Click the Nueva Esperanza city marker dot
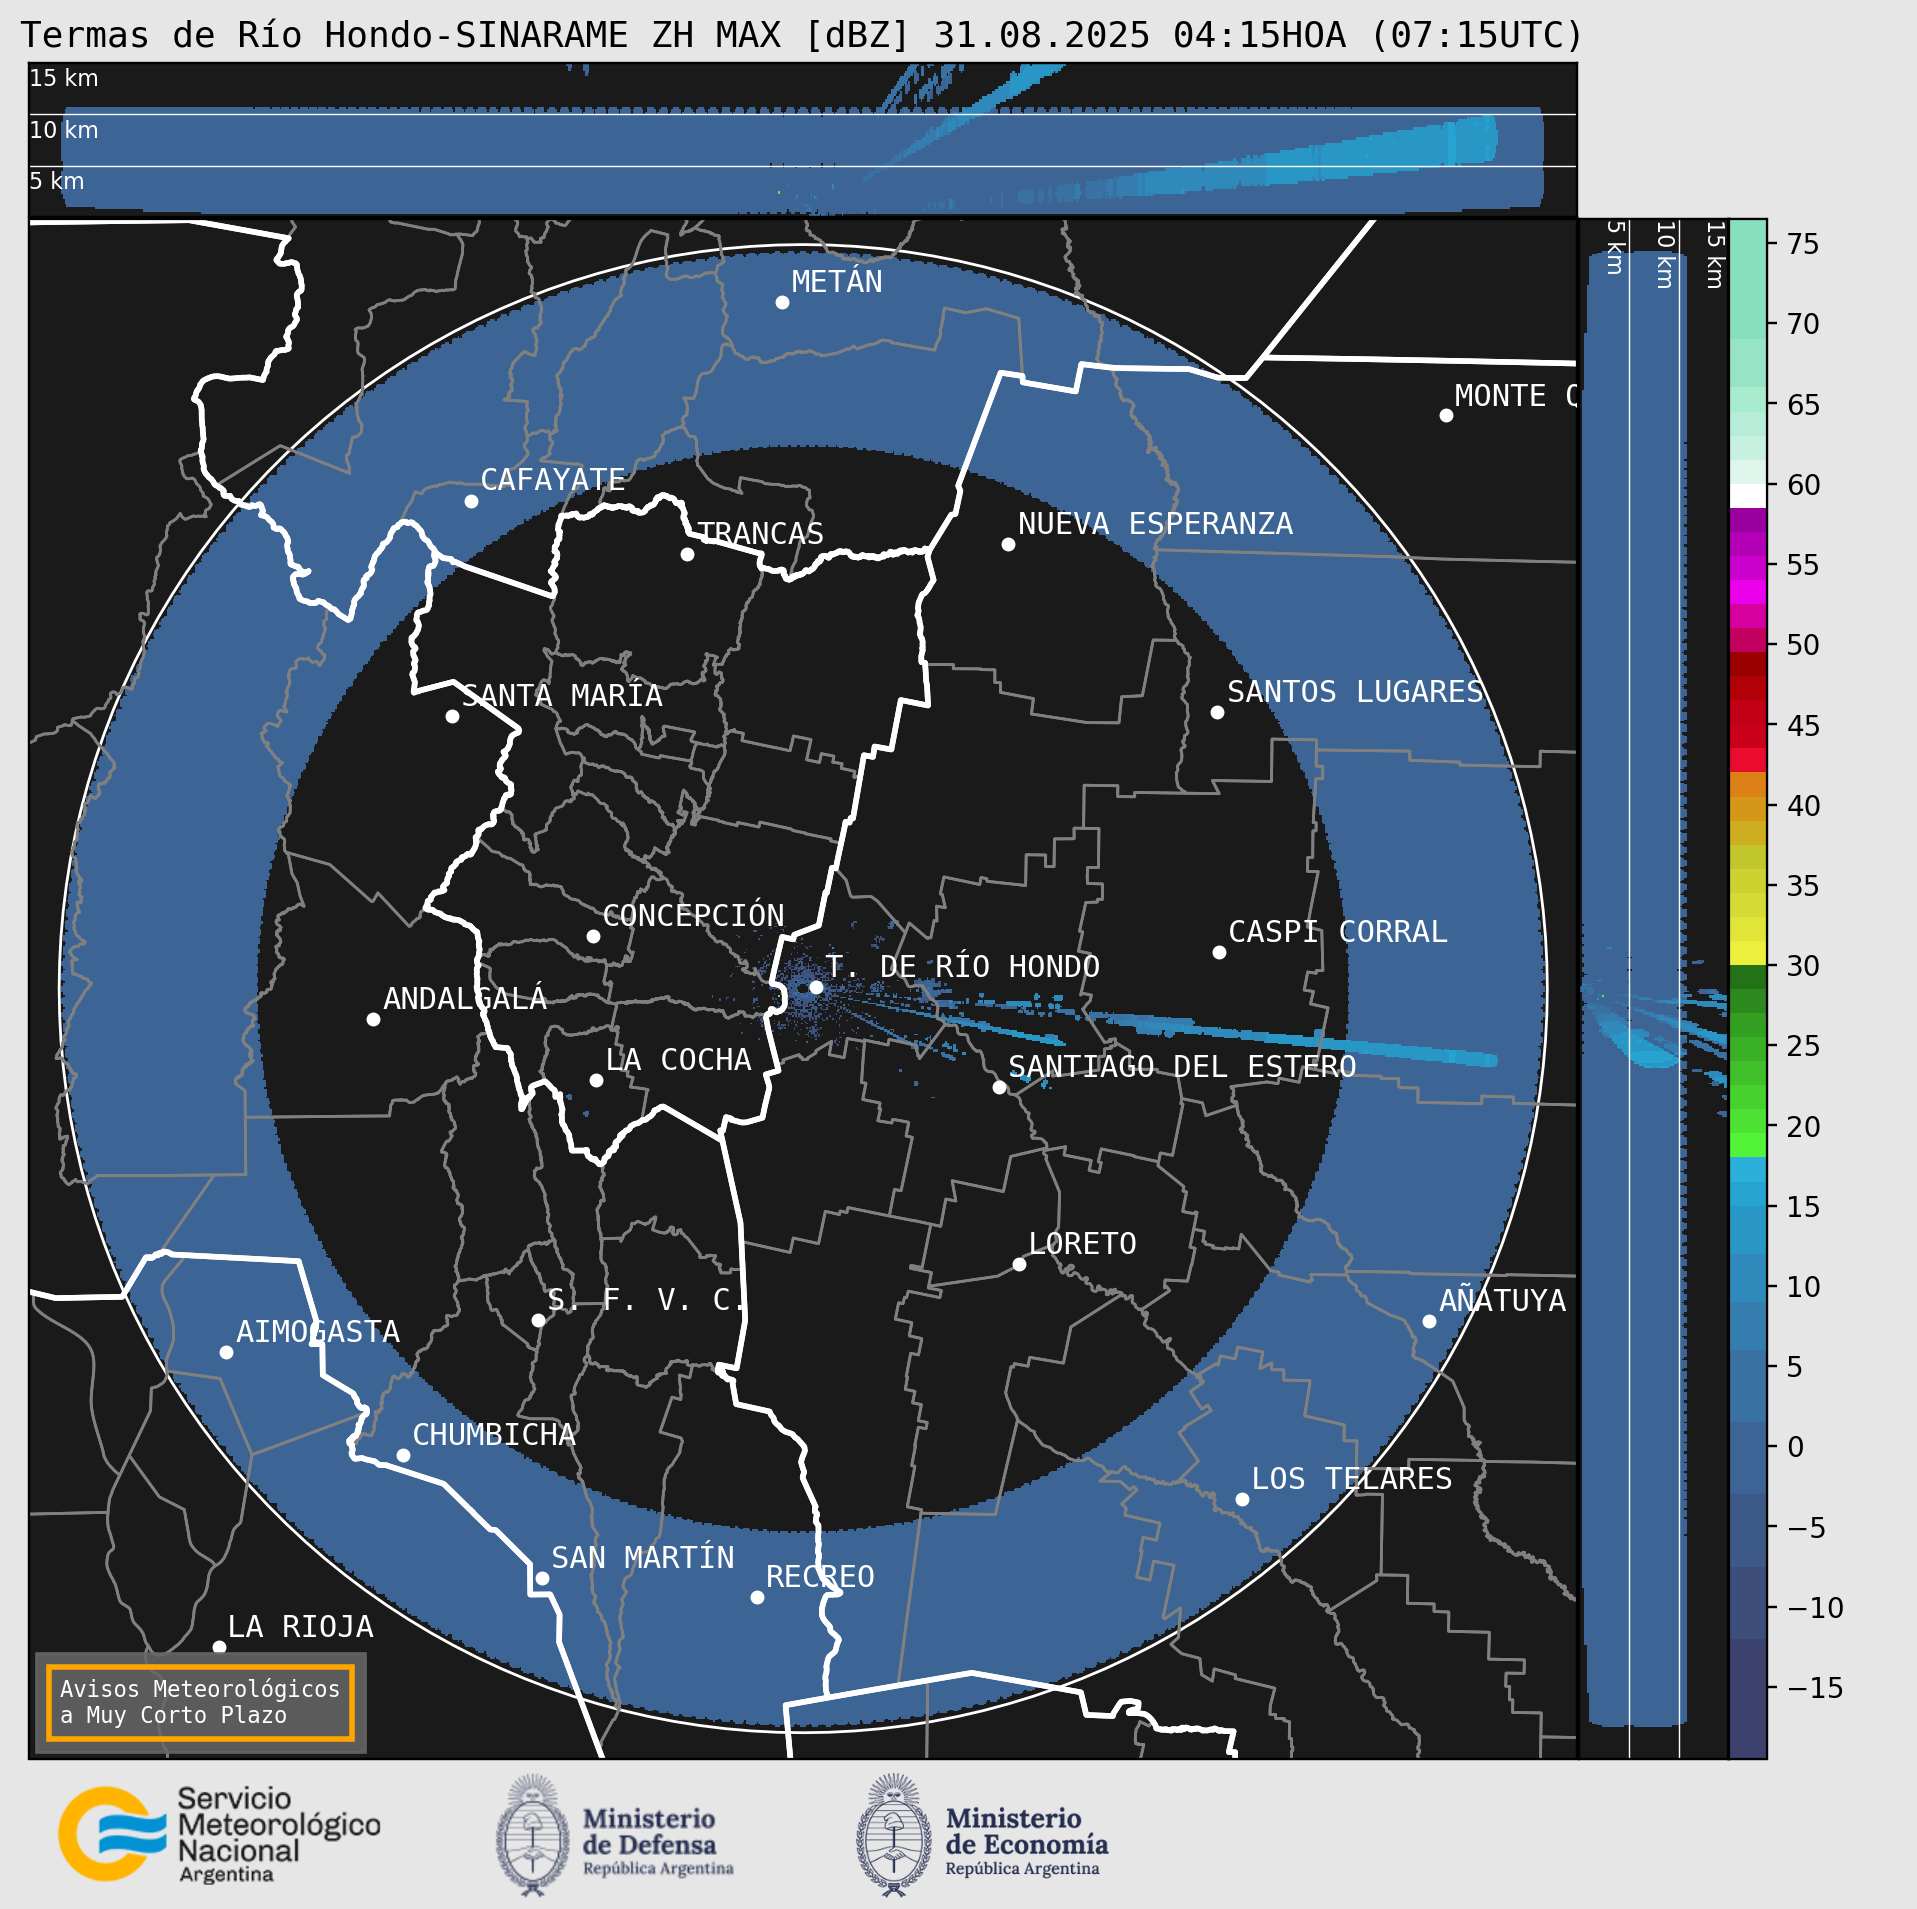Viewport: 1917px width, 1909px height. 1008,544
